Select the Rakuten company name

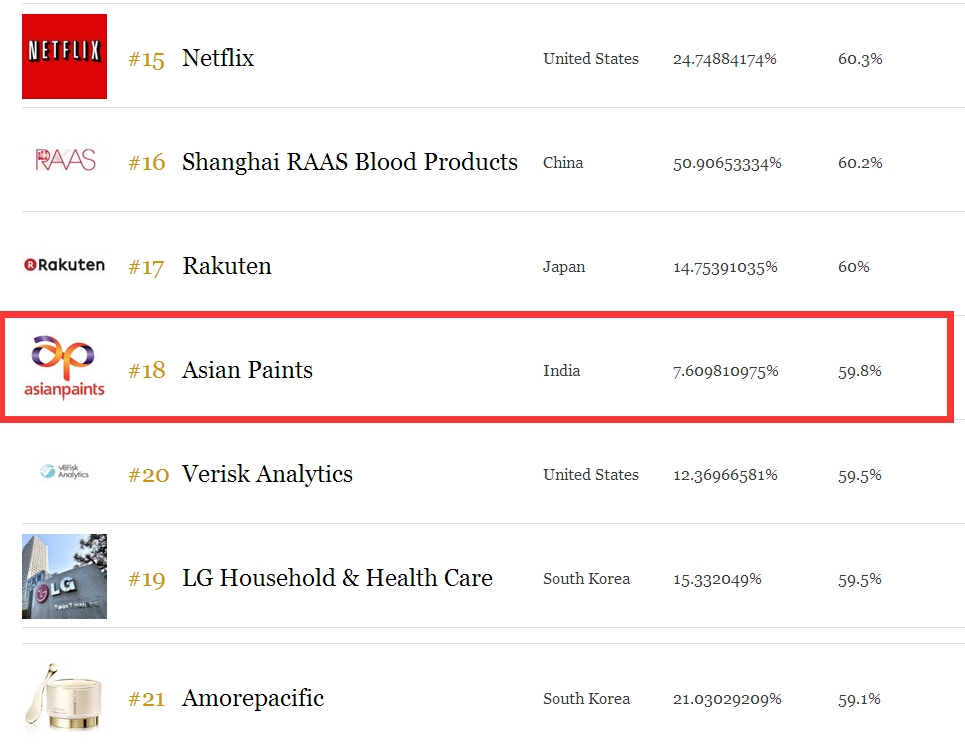[226, 266]
